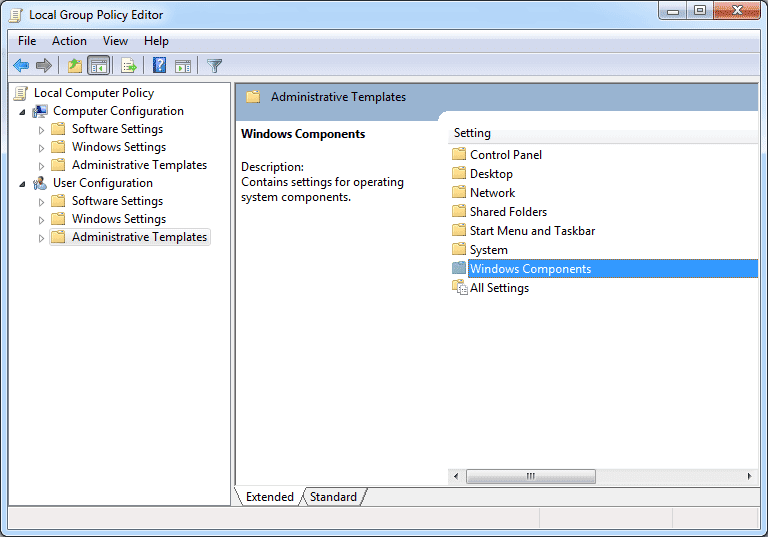Select Control Panel text in list
This screenshot has height=537, width=768.
(505, 155)
